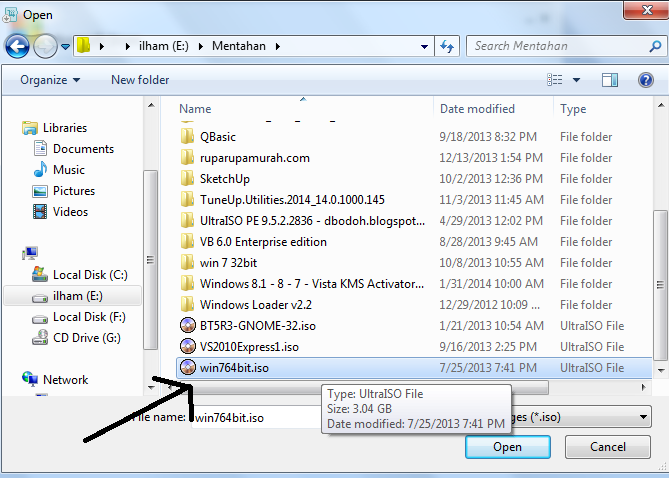
Task: Click the folder icon of QBasic
Action: [x=187, y=136]
